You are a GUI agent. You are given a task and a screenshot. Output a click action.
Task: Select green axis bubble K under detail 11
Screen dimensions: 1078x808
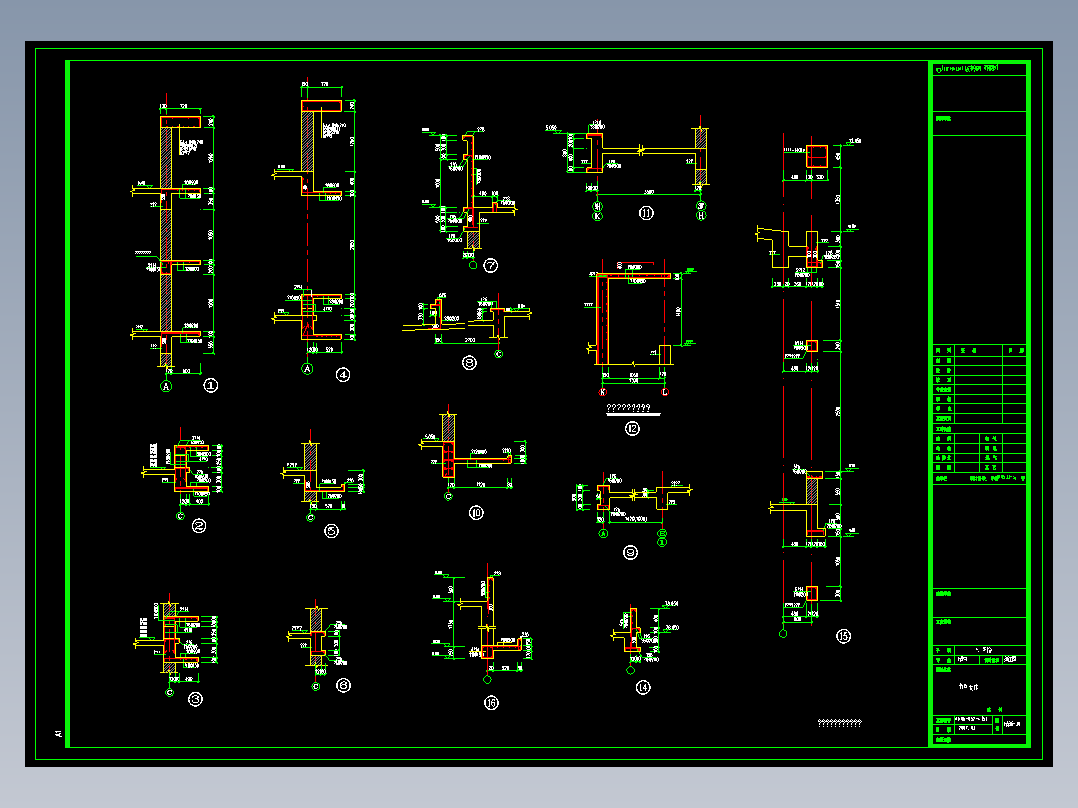coord(597,216)
